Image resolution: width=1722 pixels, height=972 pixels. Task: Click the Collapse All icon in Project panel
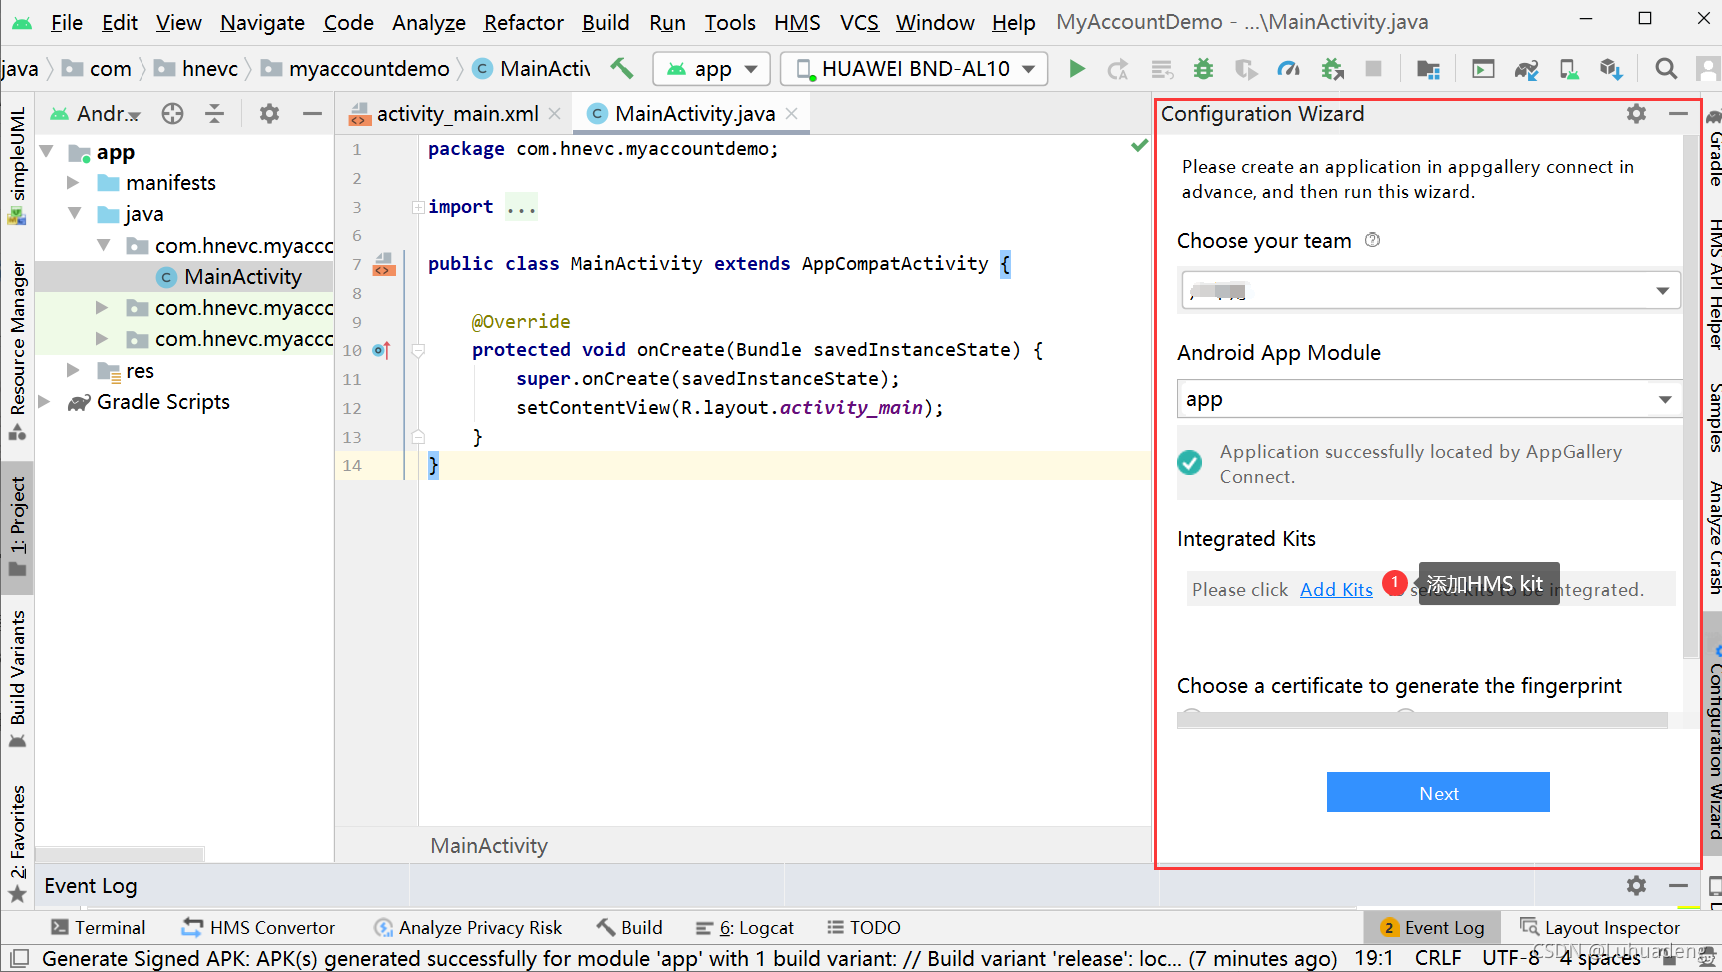(214, 114)
